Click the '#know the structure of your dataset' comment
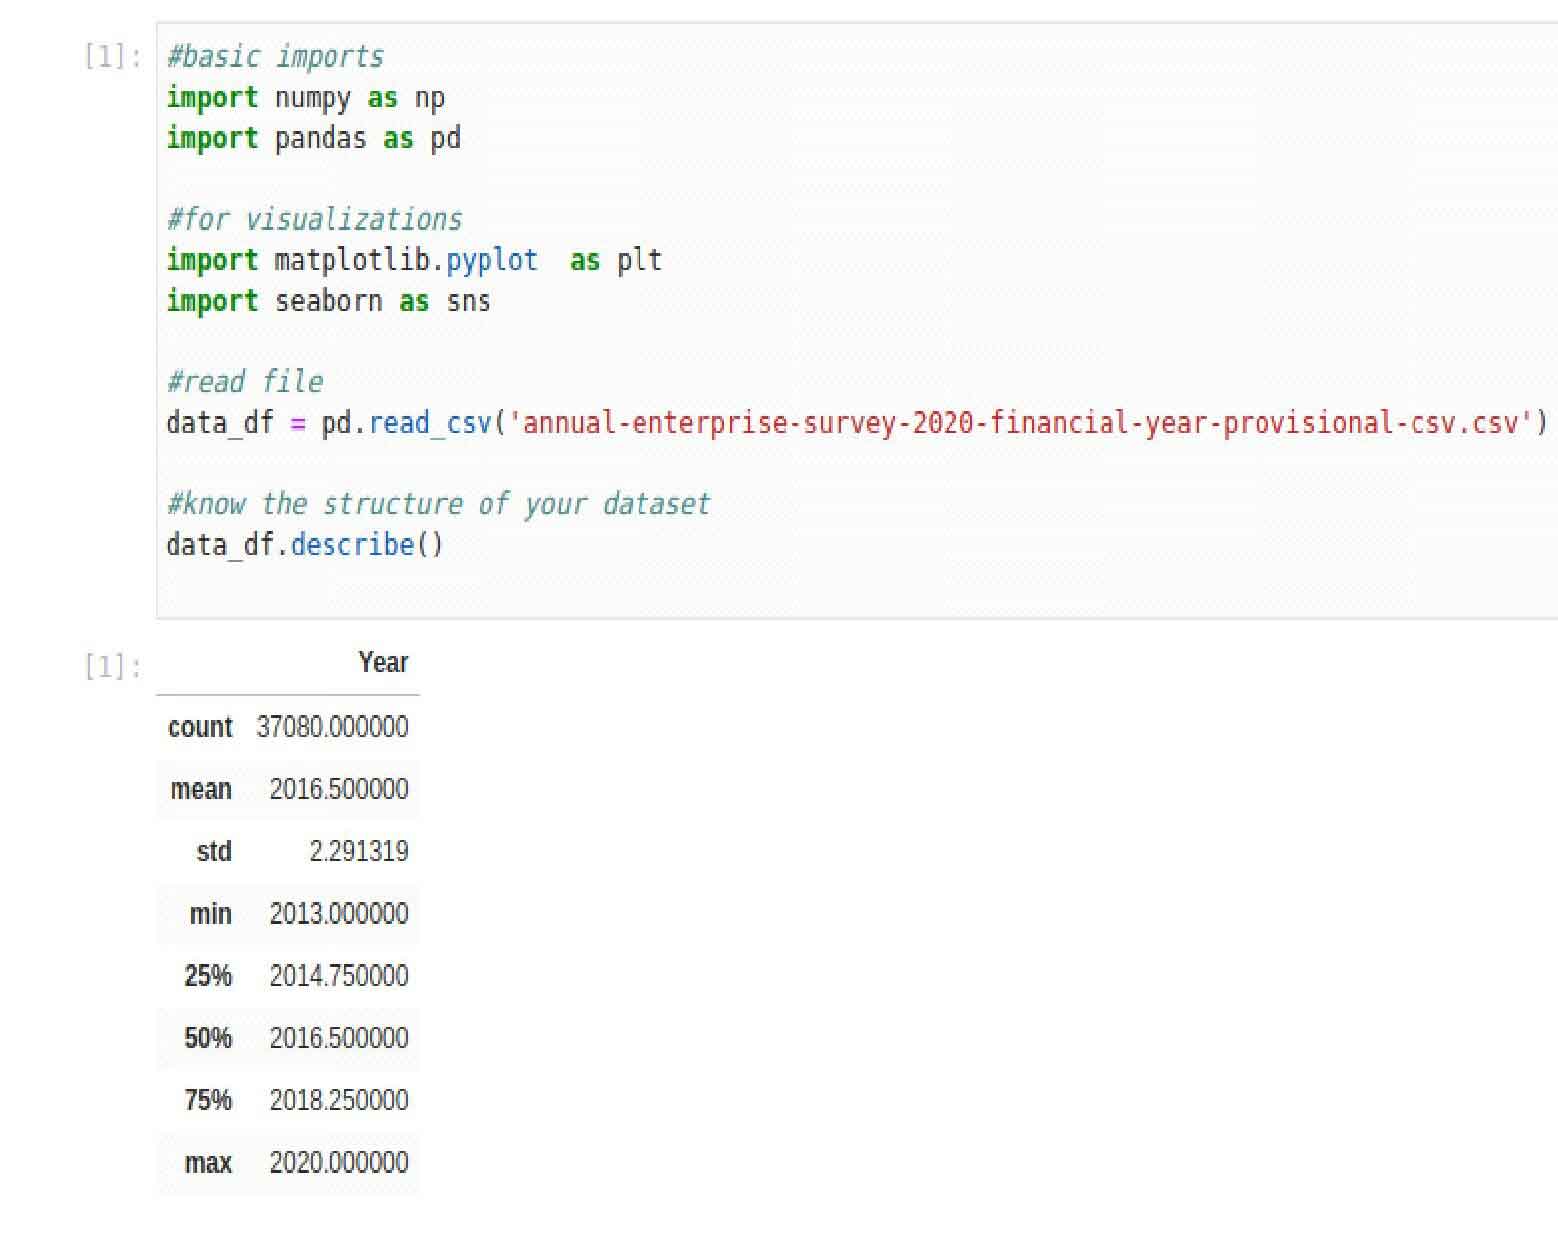Screen dimensions: 1558x1246 (438, 504)
